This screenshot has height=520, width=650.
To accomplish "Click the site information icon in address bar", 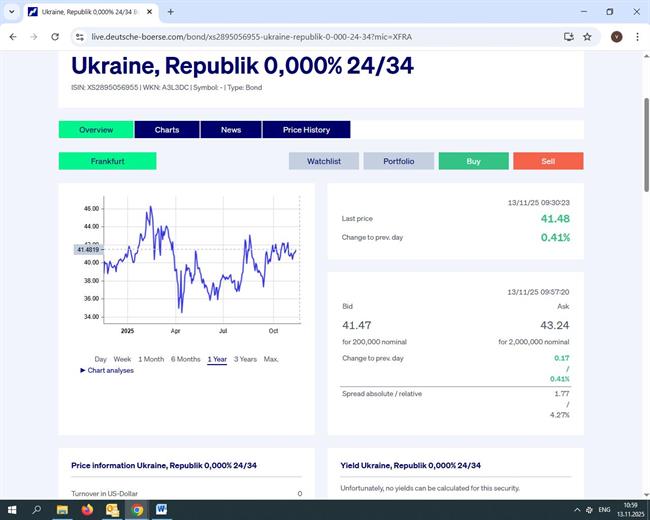I will (79, 37).
